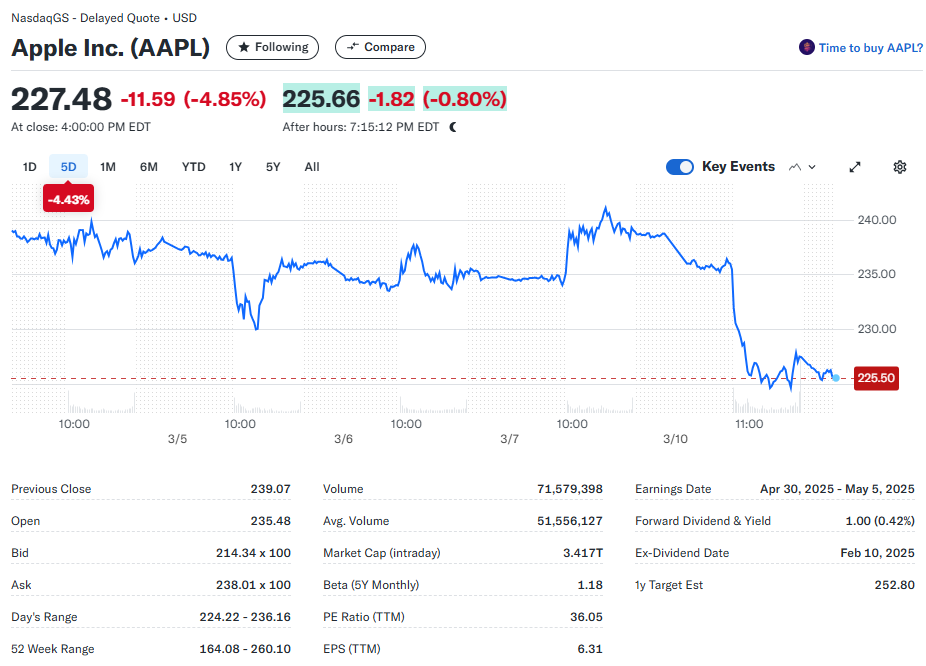Select the 5D range tab
The height and width of the screenshot is (666, 926).
[69, 167]
